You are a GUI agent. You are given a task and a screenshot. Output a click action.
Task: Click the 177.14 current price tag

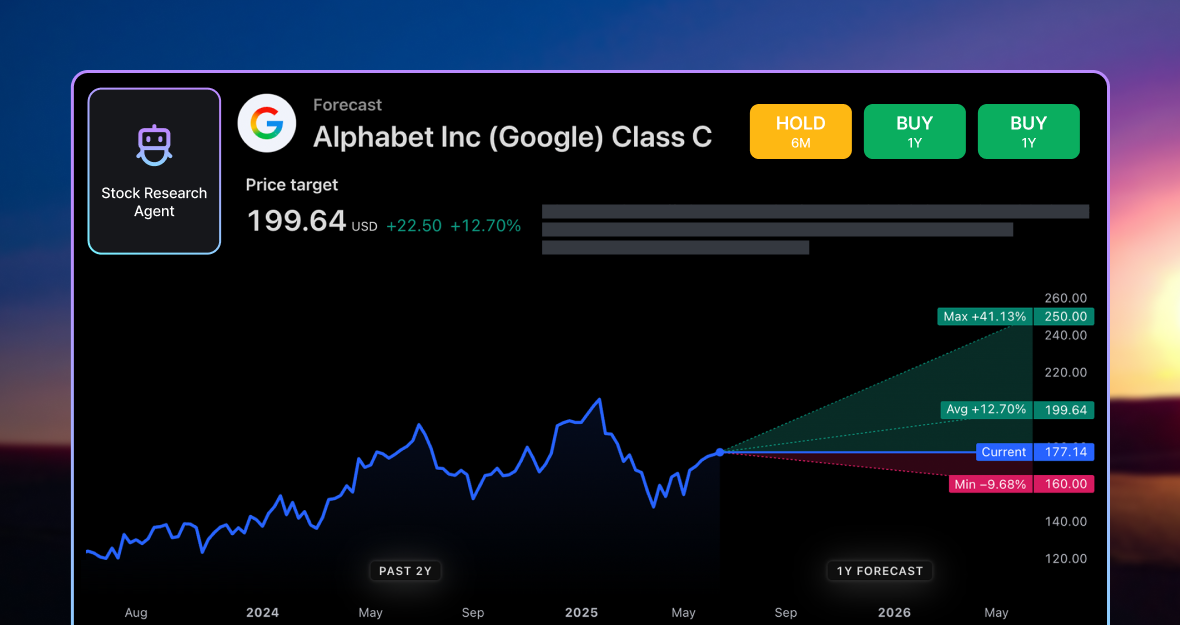point(1065,452)
